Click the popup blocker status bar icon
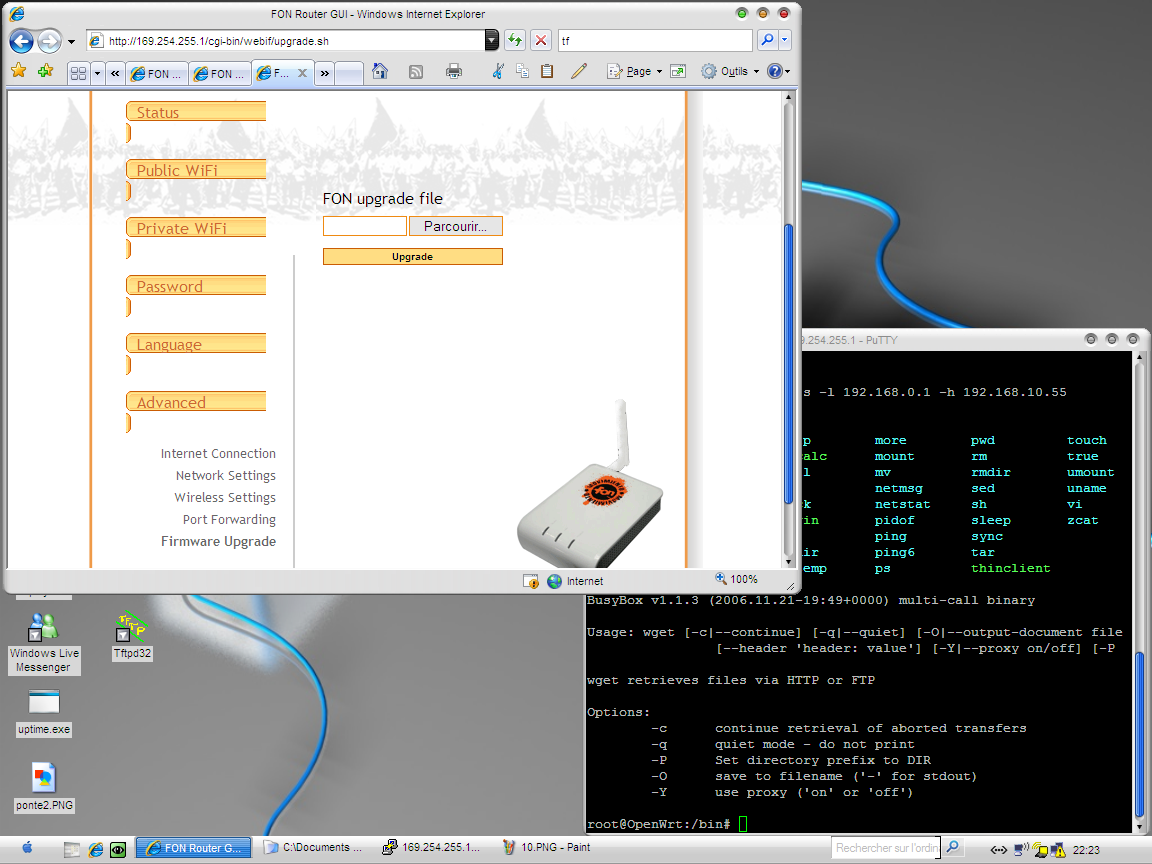The height and width of the screenshot is (864, 1152). 530,581
